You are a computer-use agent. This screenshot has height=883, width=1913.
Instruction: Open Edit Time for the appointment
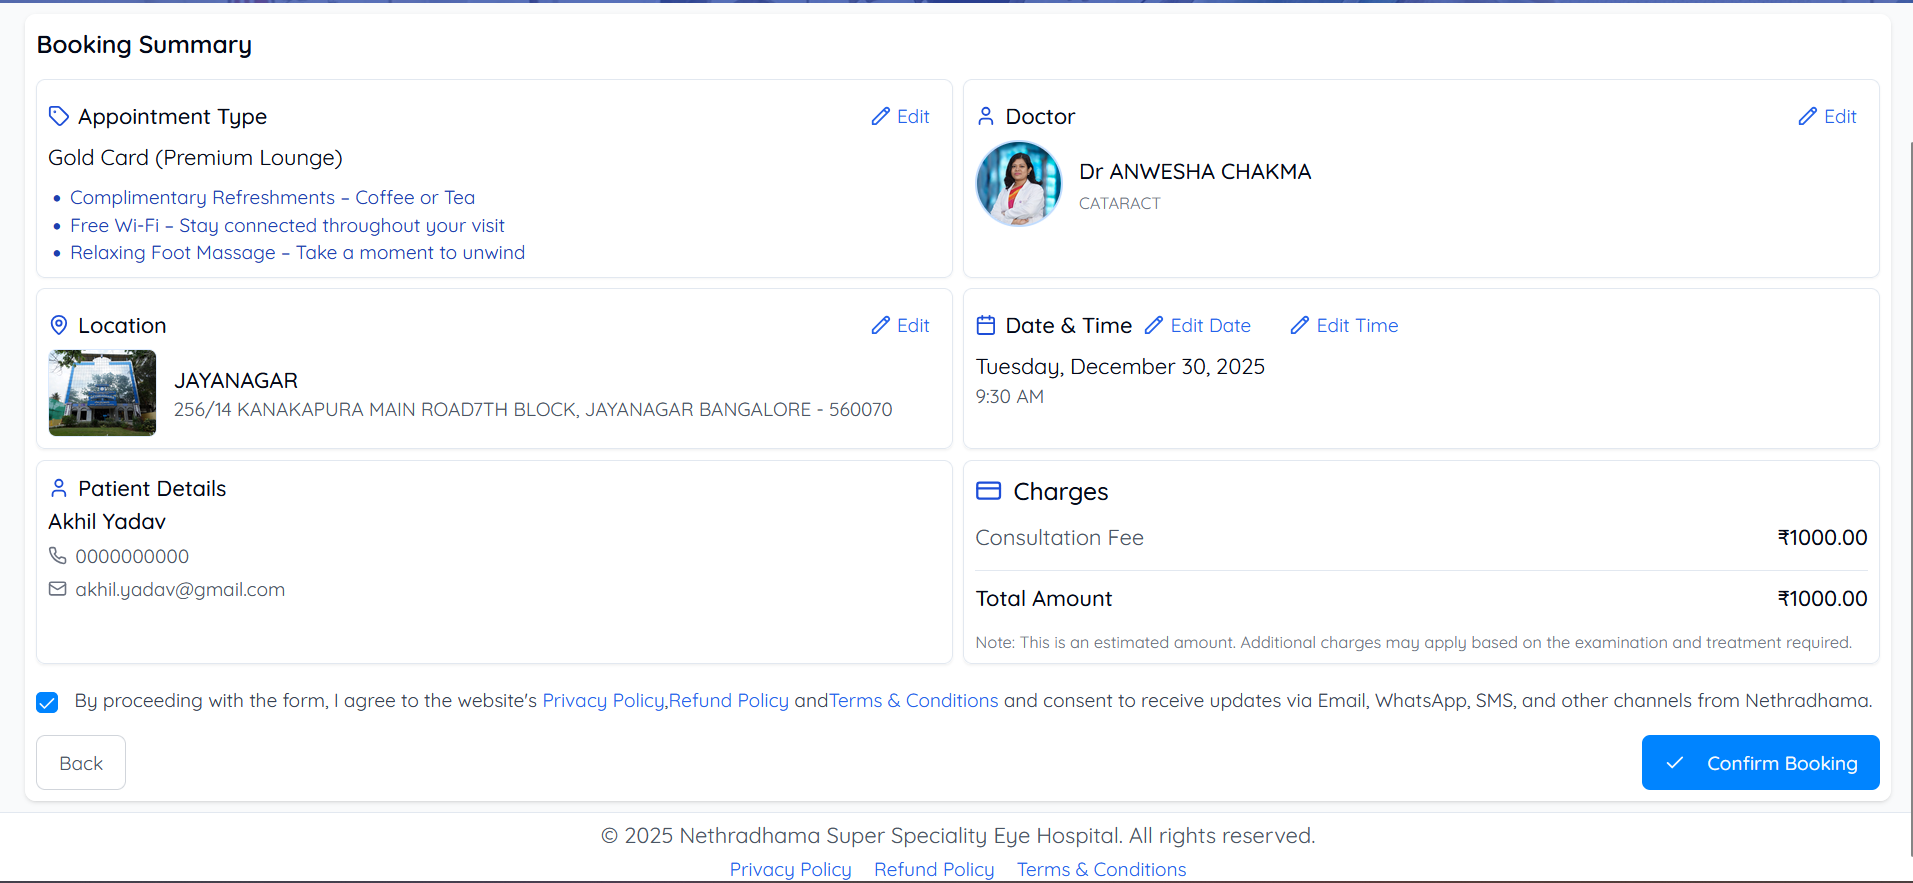pos(1344,326)
